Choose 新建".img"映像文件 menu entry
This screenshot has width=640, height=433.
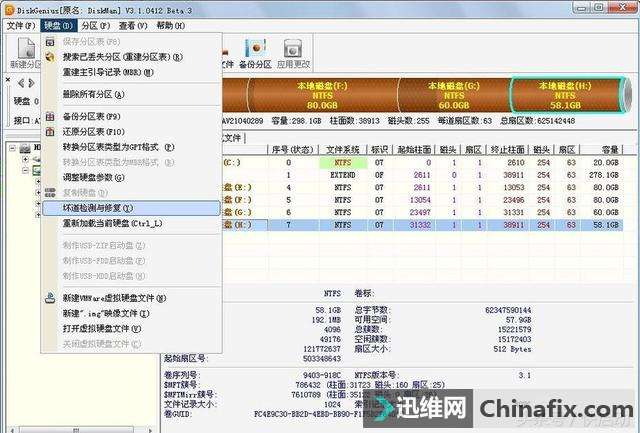106,313
